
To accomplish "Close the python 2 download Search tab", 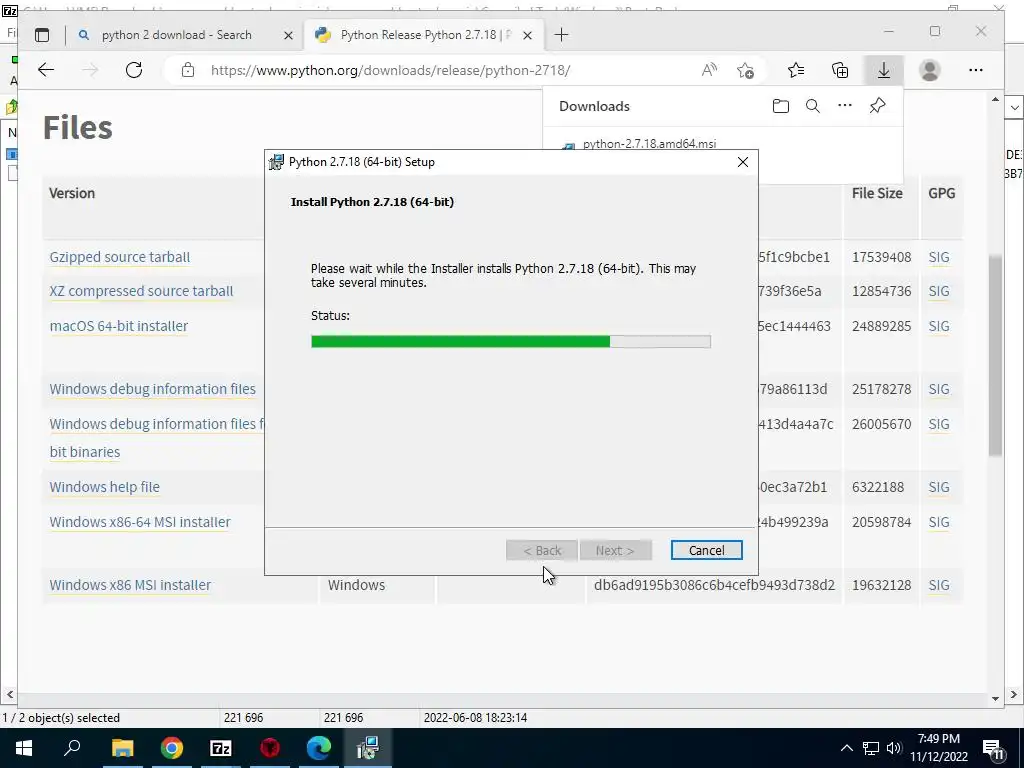I will pyautogui.click(x=288, y=35).
